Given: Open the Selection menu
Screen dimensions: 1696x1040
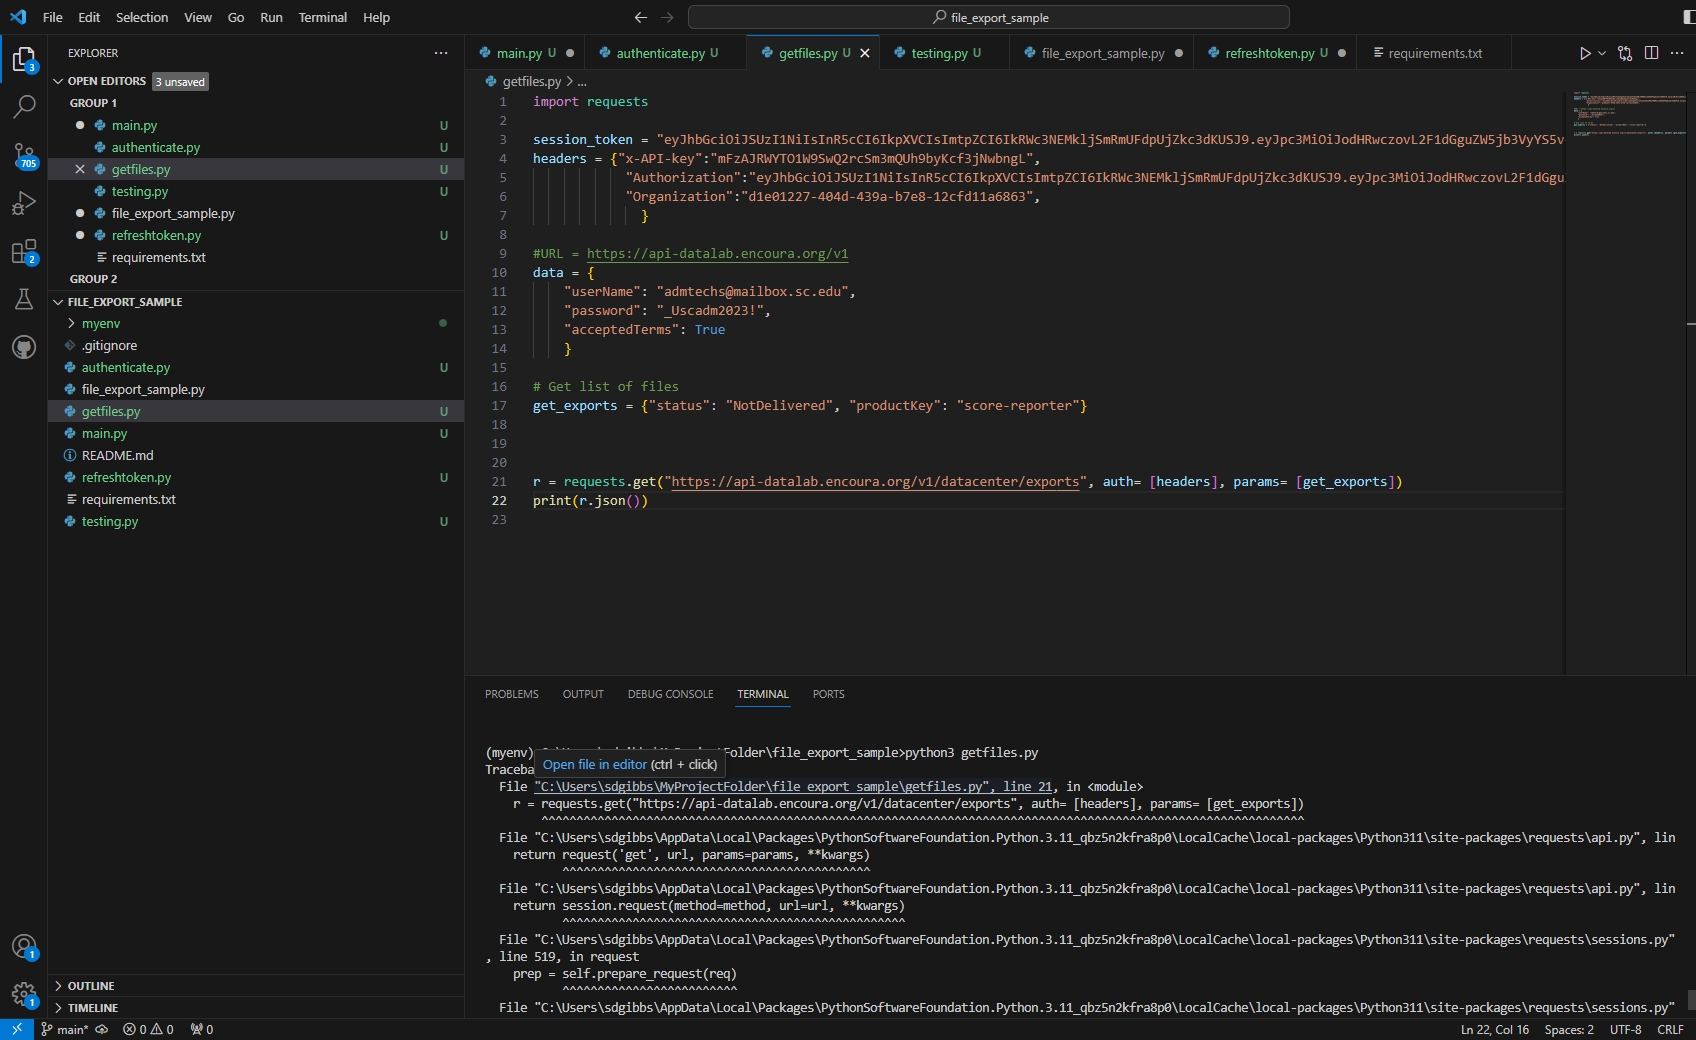Looking at the screenshot, I should pyautogui.click(x=142, y=17).
